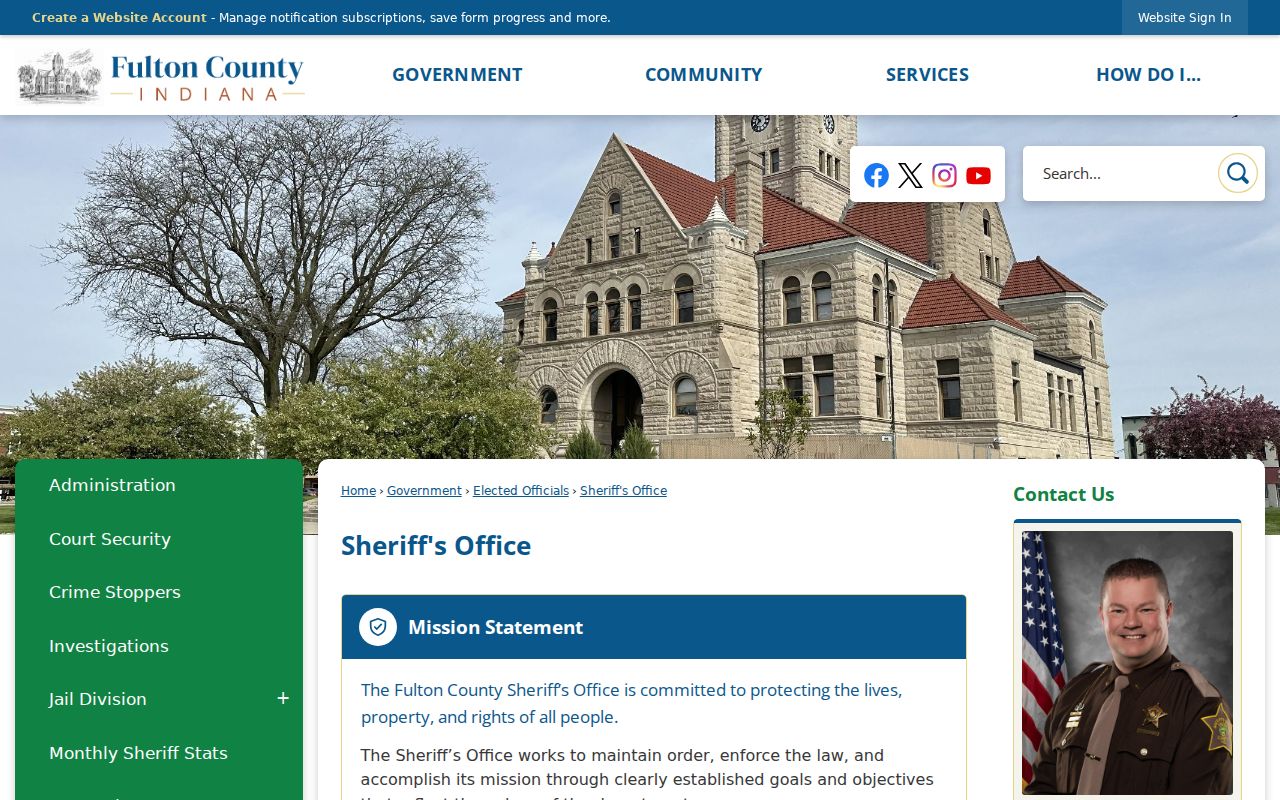Open the Community menu
This screenshot has width=1280, height=800.
click(x=703, y=75)
